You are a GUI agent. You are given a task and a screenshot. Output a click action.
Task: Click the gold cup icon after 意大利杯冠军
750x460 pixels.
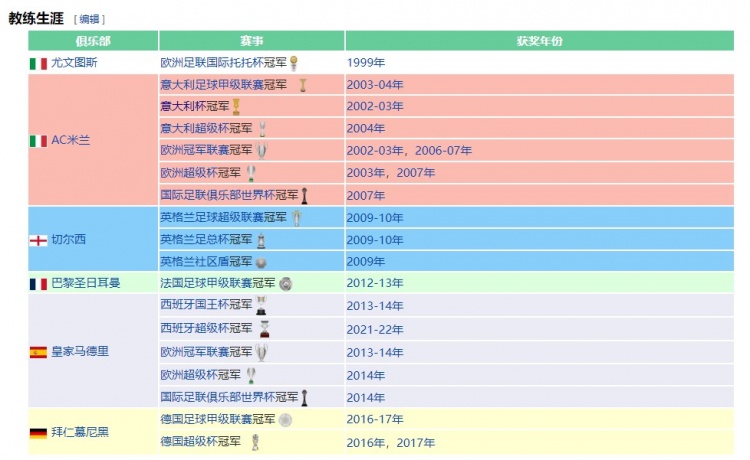click(x=236, y=107)
